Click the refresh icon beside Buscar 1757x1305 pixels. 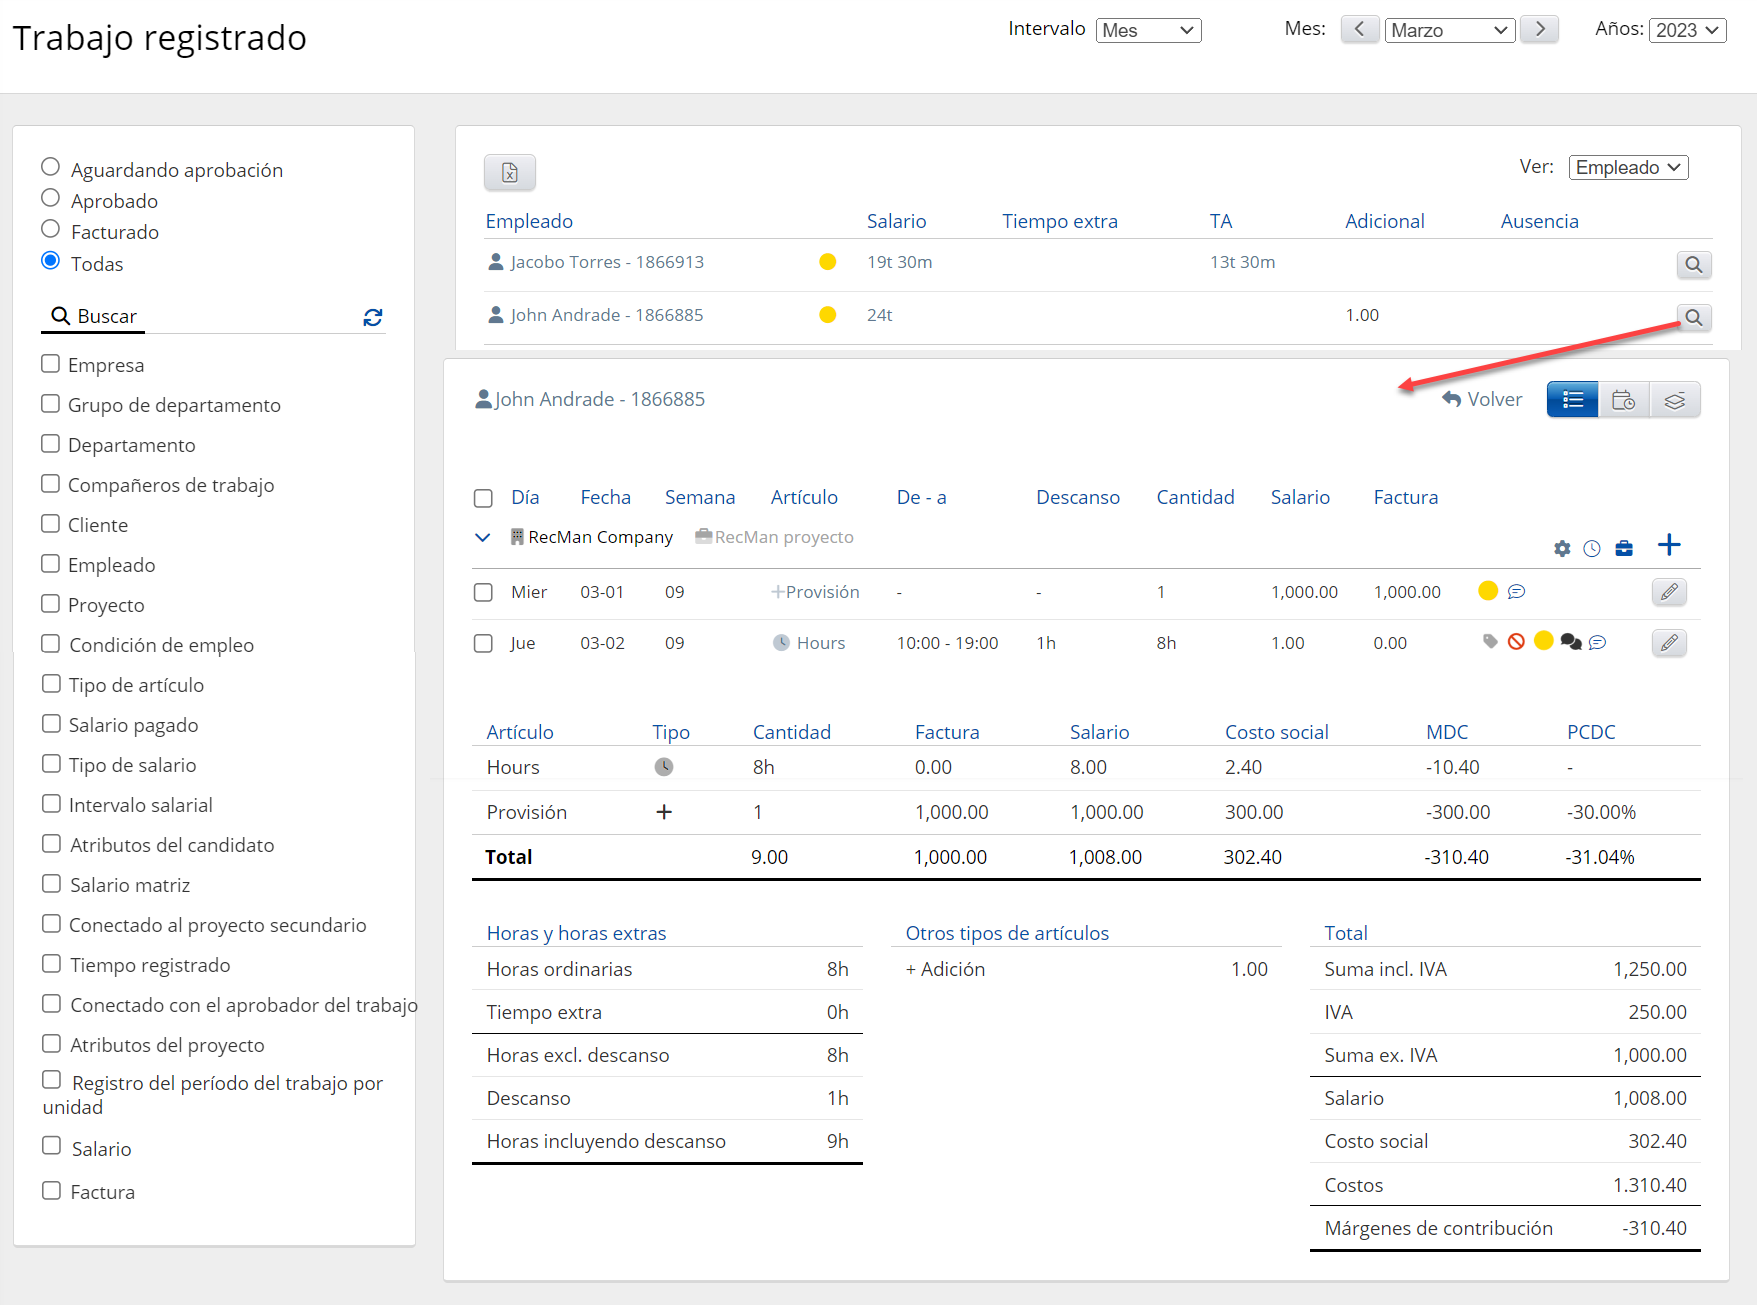click(x=373, y=317)
